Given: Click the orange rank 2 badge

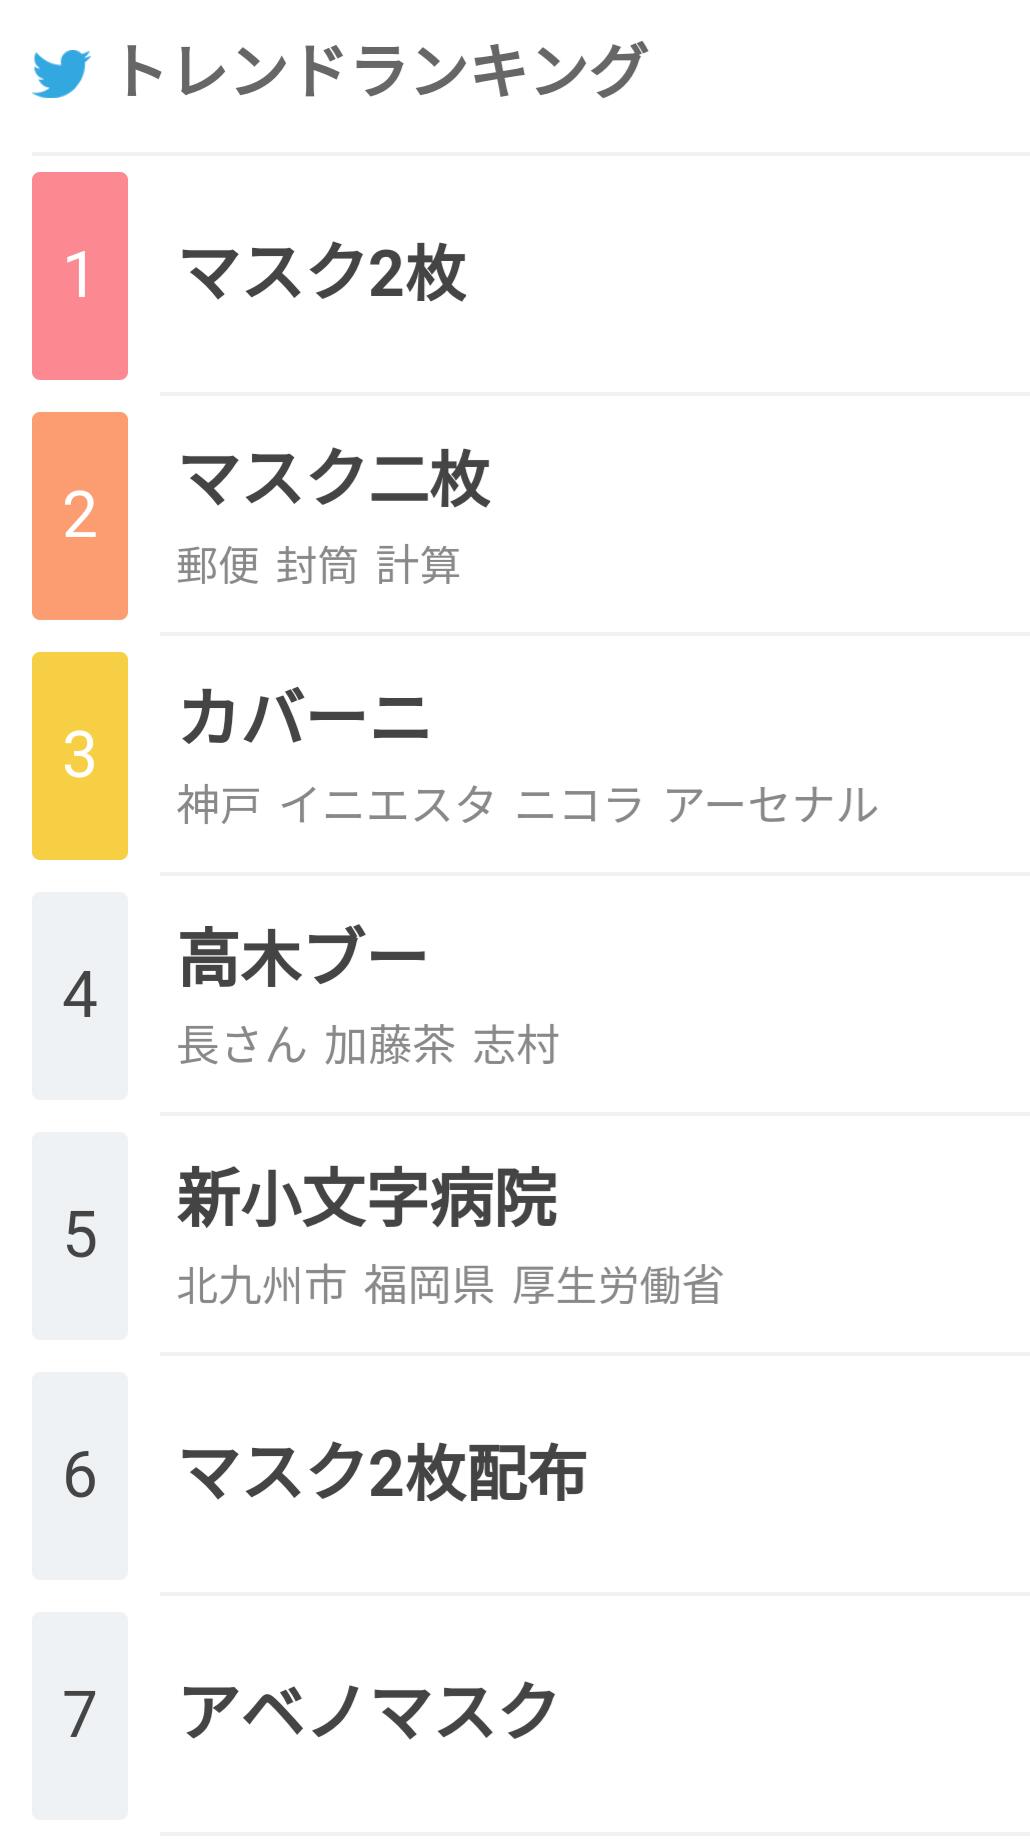Looking at the screenshot, I should [x=80, y=516].
